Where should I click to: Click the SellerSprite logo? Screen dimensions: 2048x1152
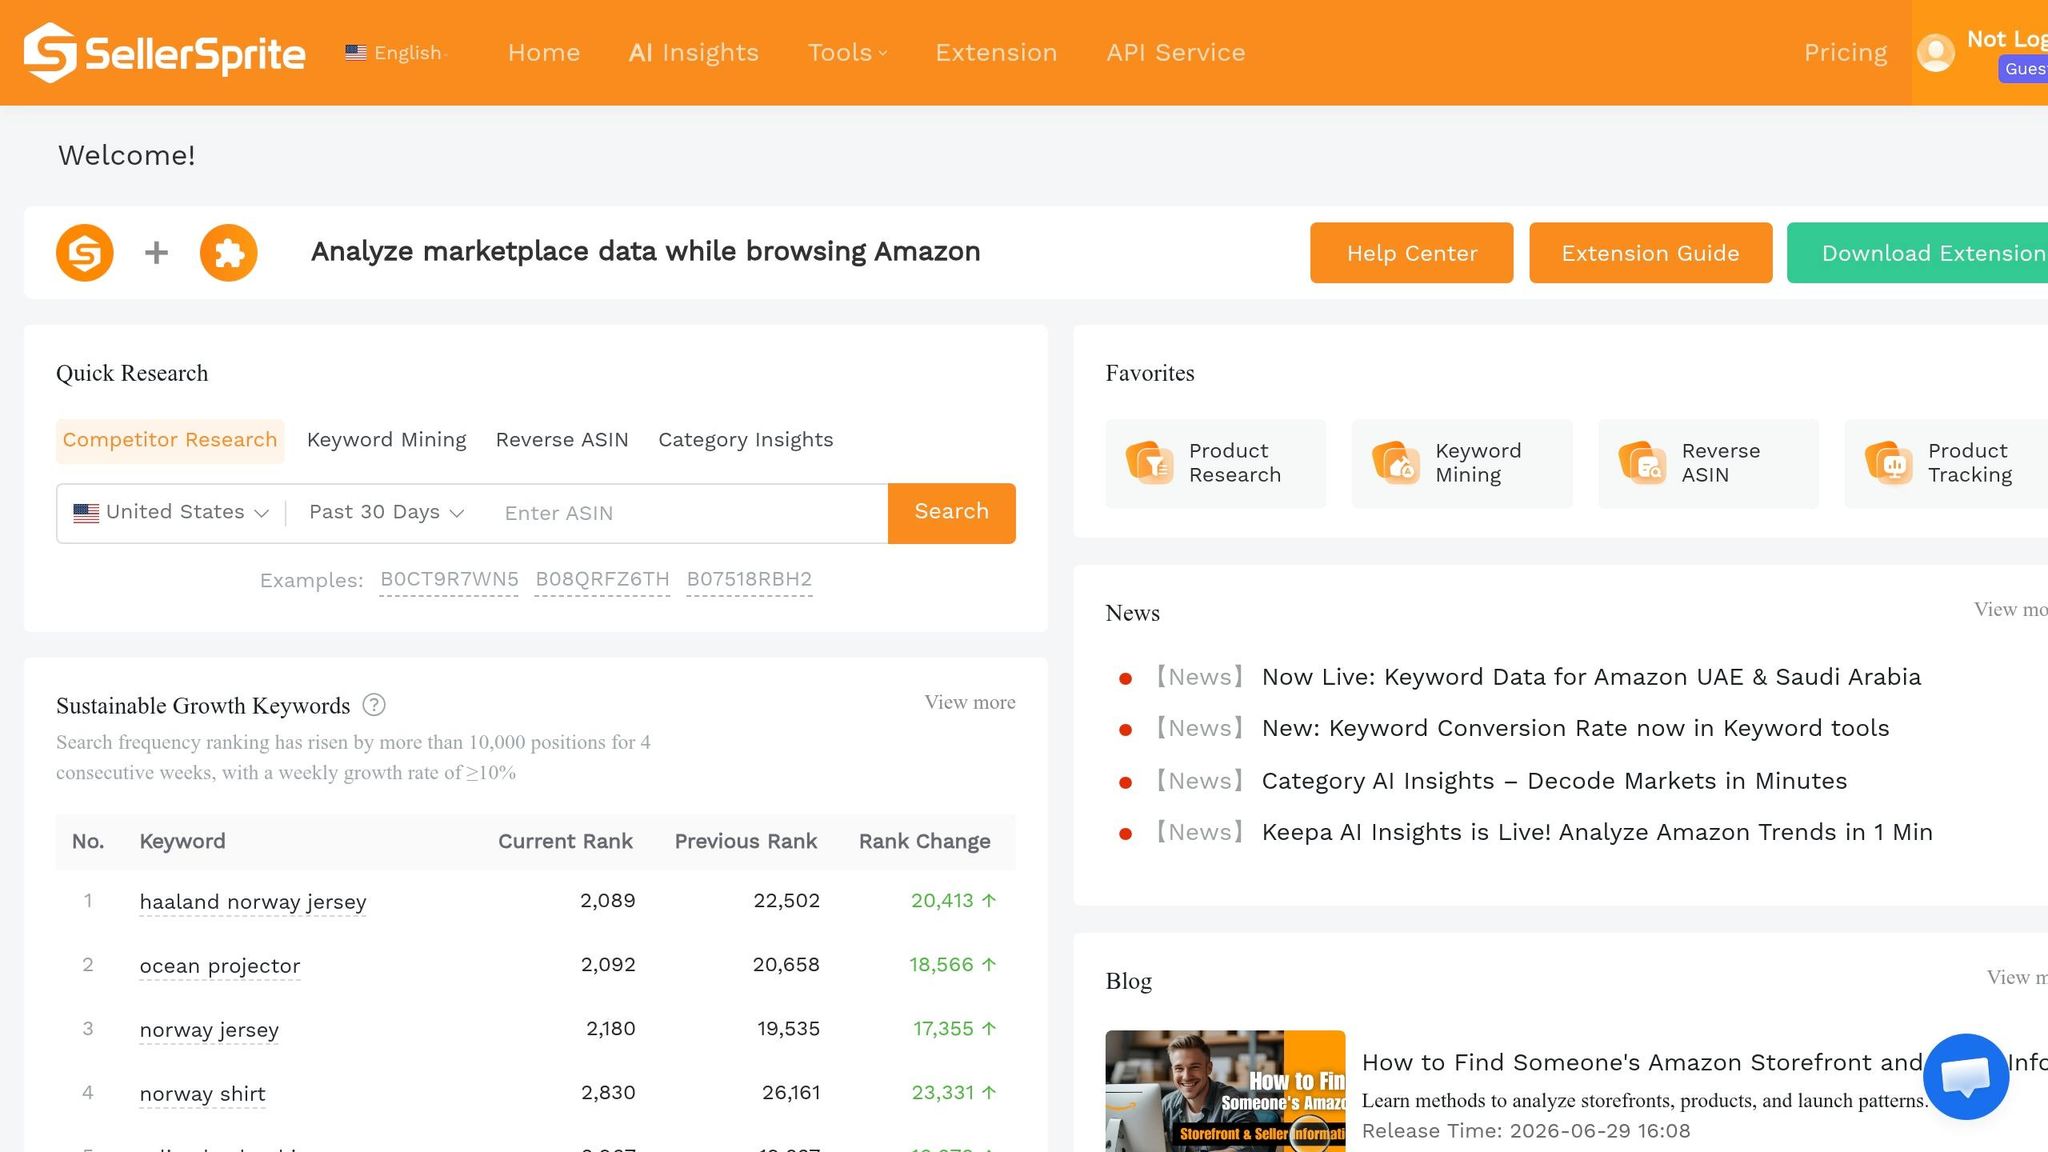[x=165, y=53]
